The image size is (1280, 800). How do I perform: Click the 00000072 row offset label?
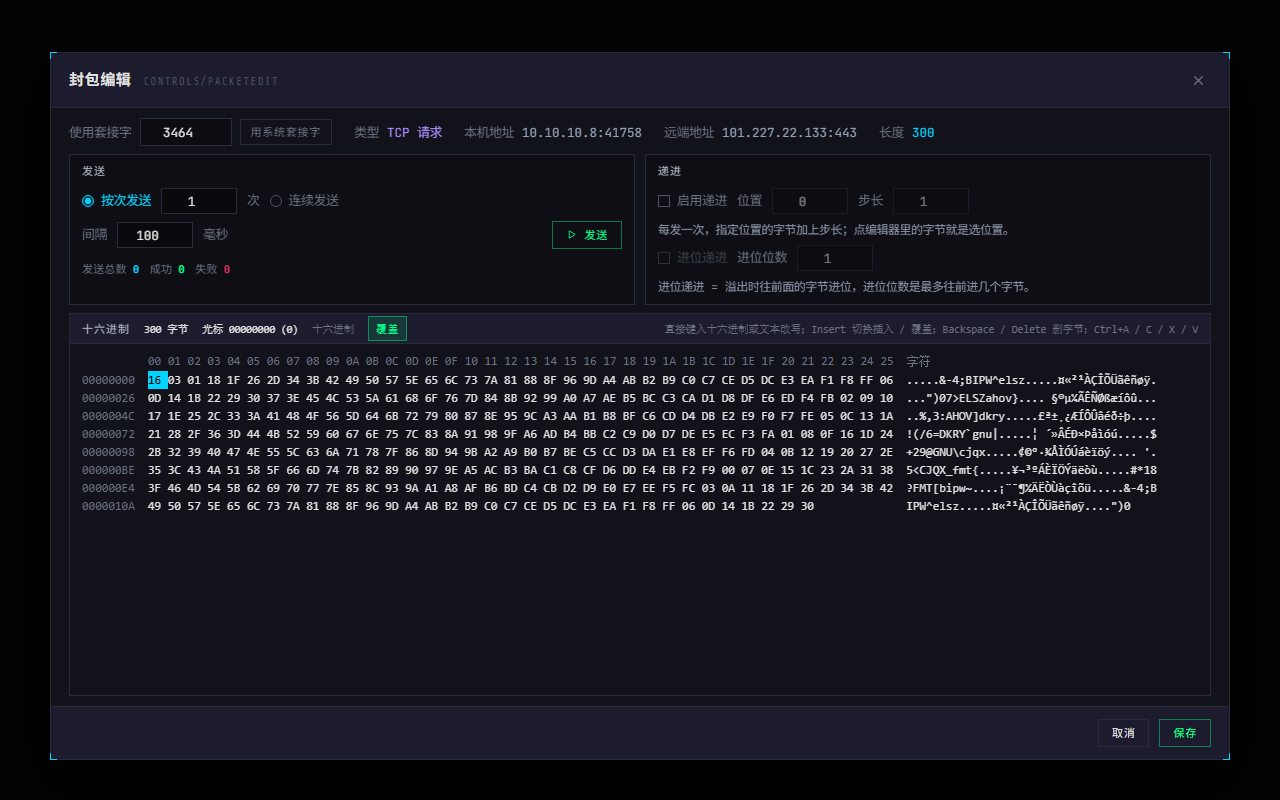click(x=108, y=434)
